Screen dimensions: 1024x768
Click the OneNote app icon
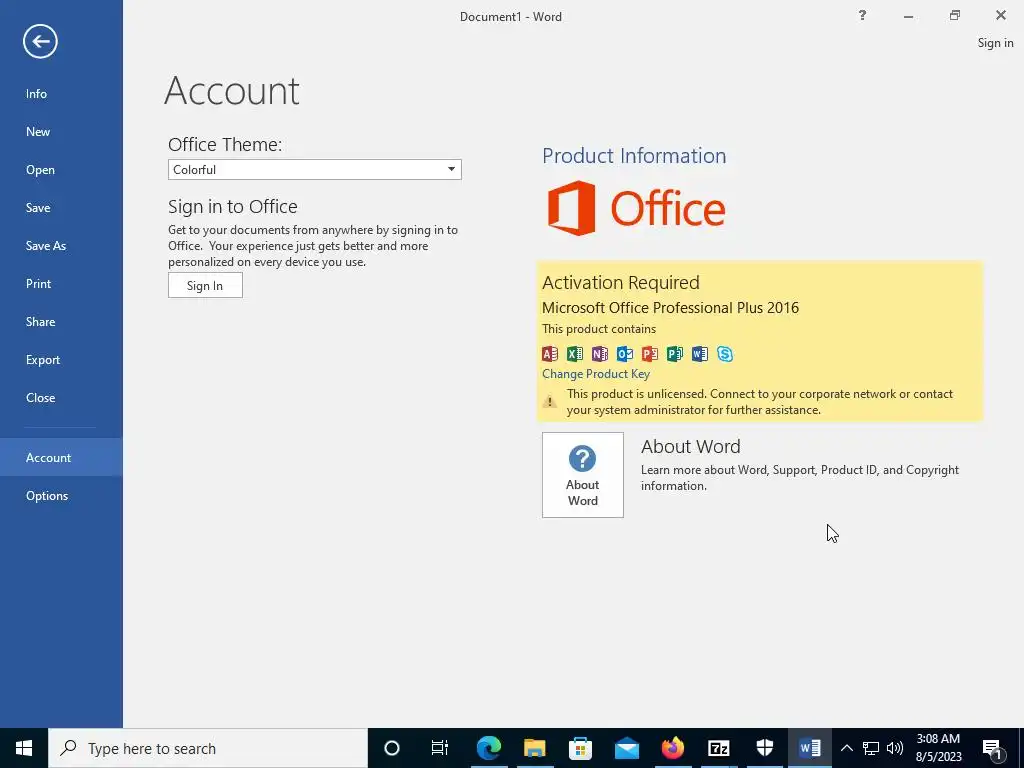pos(600,354)
